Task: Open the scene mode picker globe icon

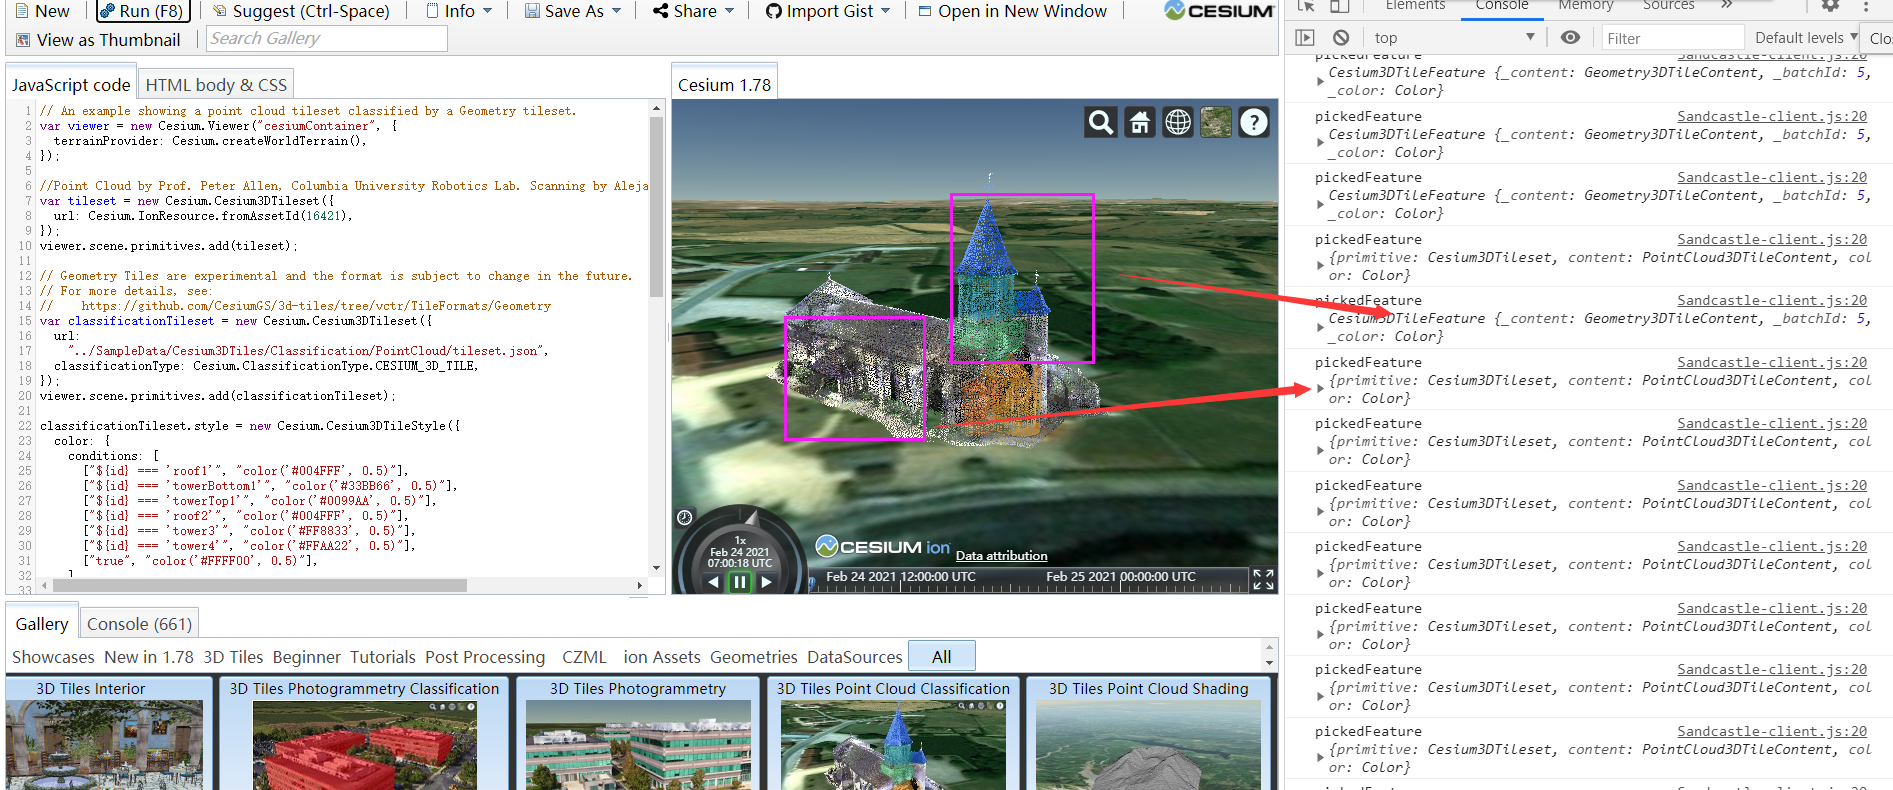Action: pyautogui.click(x=1178, y=122)
